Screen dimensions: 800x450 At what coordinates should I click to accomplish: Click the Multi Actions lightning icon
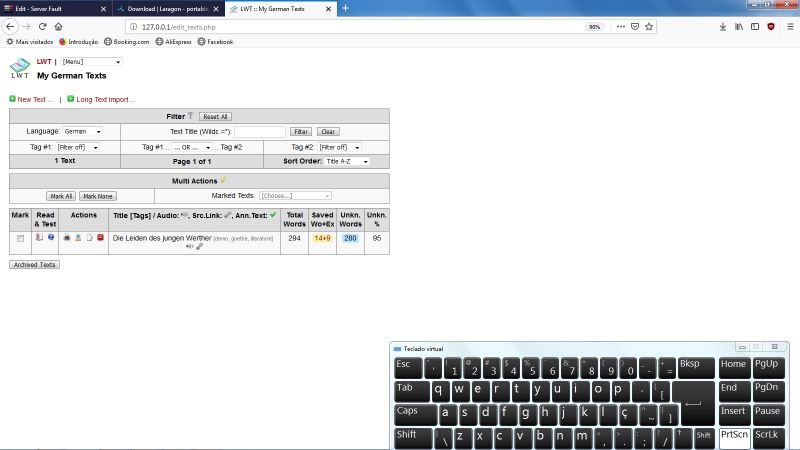point(223,180)
